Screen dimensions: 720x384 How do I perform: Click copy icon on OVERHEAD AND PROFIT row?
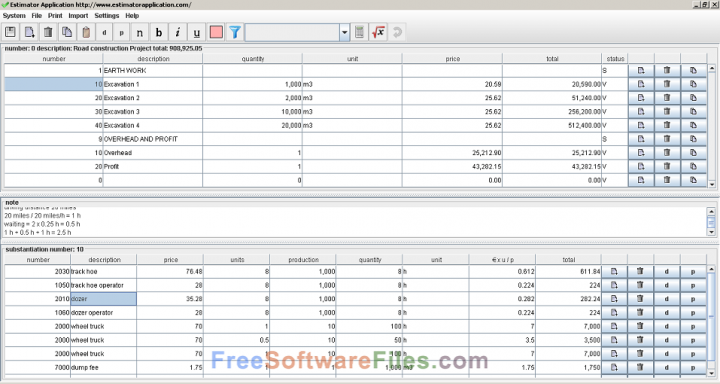point(693,139)
